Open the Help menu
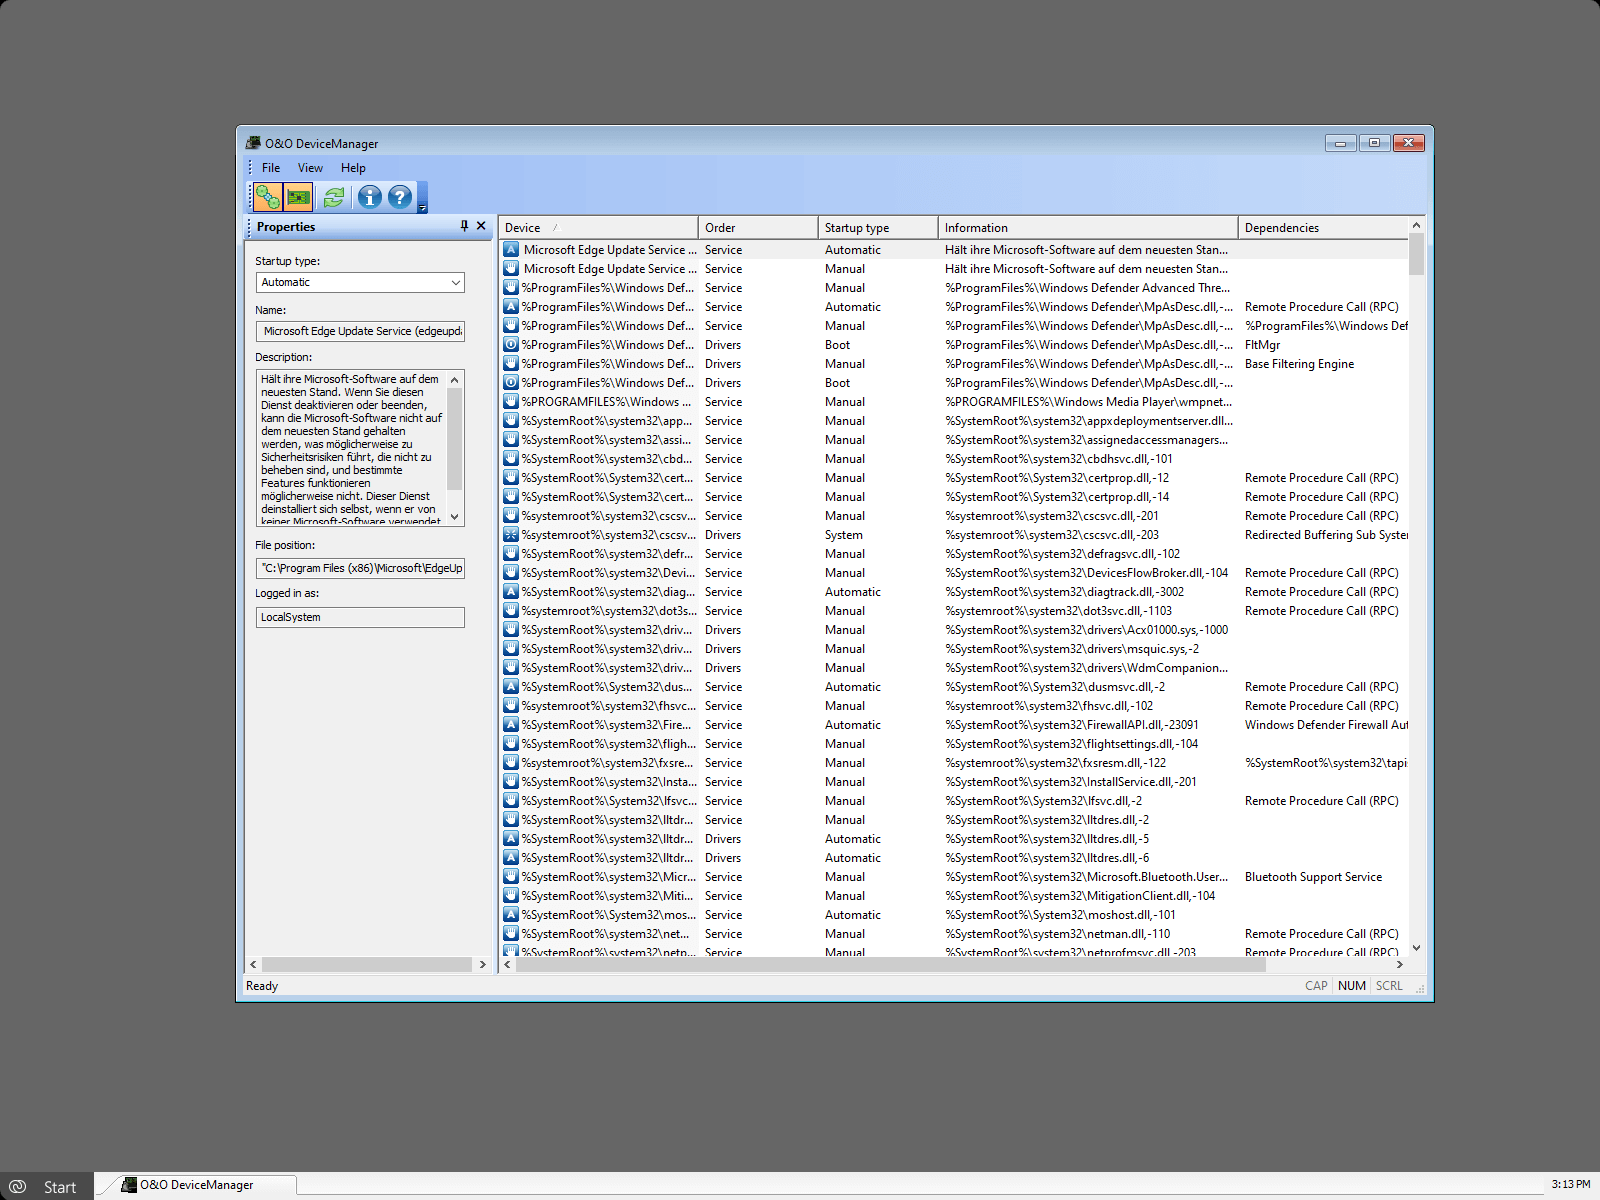 click(x=353, y=168)
